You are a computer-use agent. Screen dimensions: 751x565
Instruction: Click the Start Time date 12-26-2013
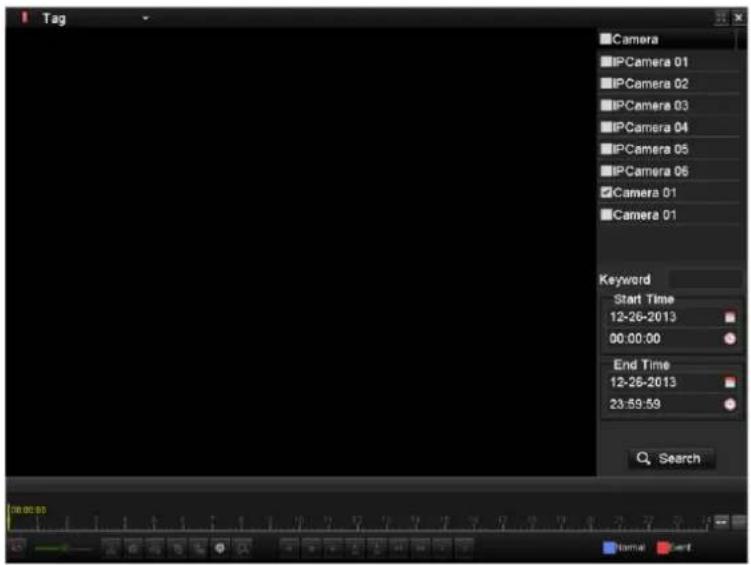pyautogui.click(x=643, y=316)
